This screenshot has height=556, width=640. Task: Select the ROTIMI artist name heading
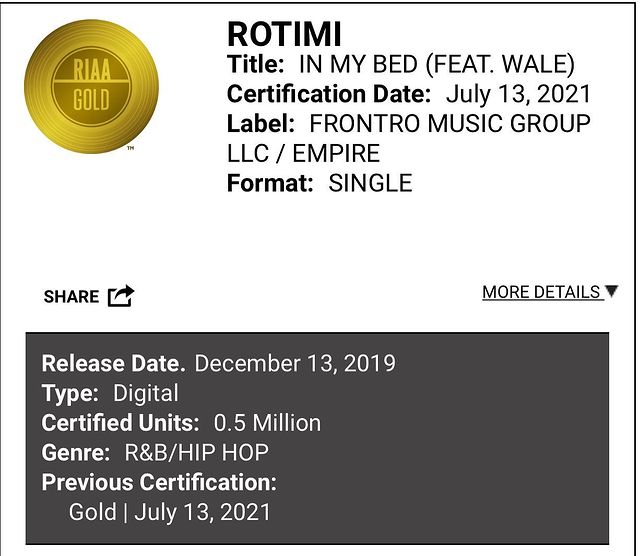pos(284,35)
